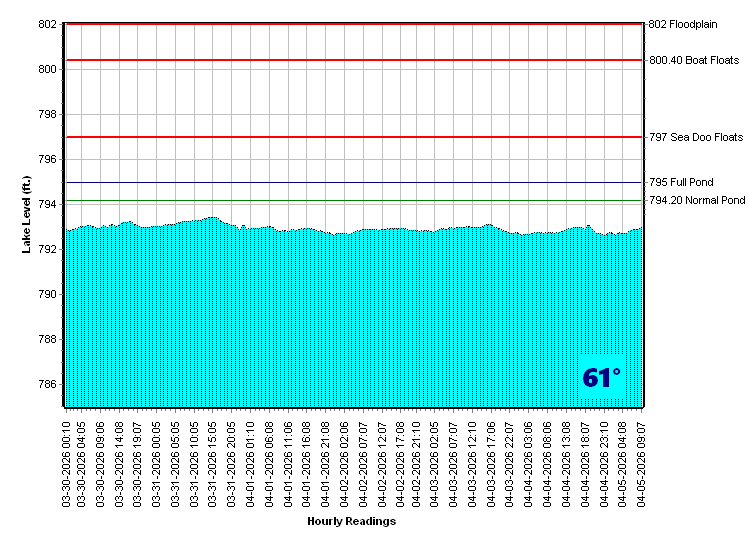Screen dimensions: 750x550
Task: Click the green Normal Pond line
Action: coord(350,201)
